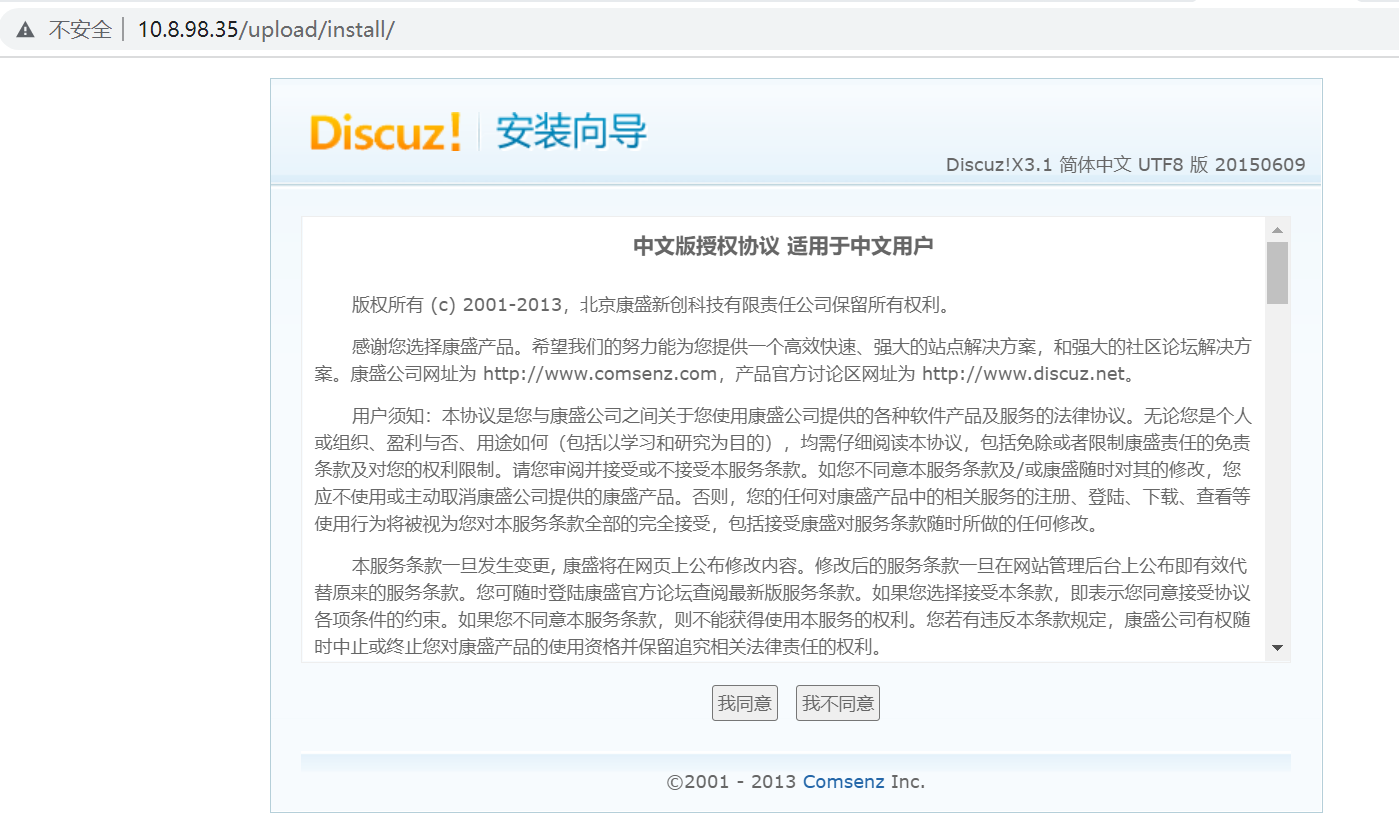Click the paragraph starting 用户须知
Image resolution: width=1399 pixels, height=828 pixels.
[x=783, y=469]
